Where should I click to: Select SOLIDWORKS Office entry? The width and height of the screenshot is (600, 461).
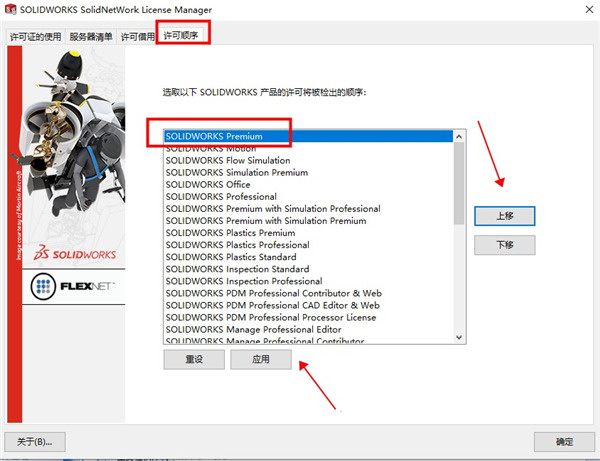pos(308,184)
